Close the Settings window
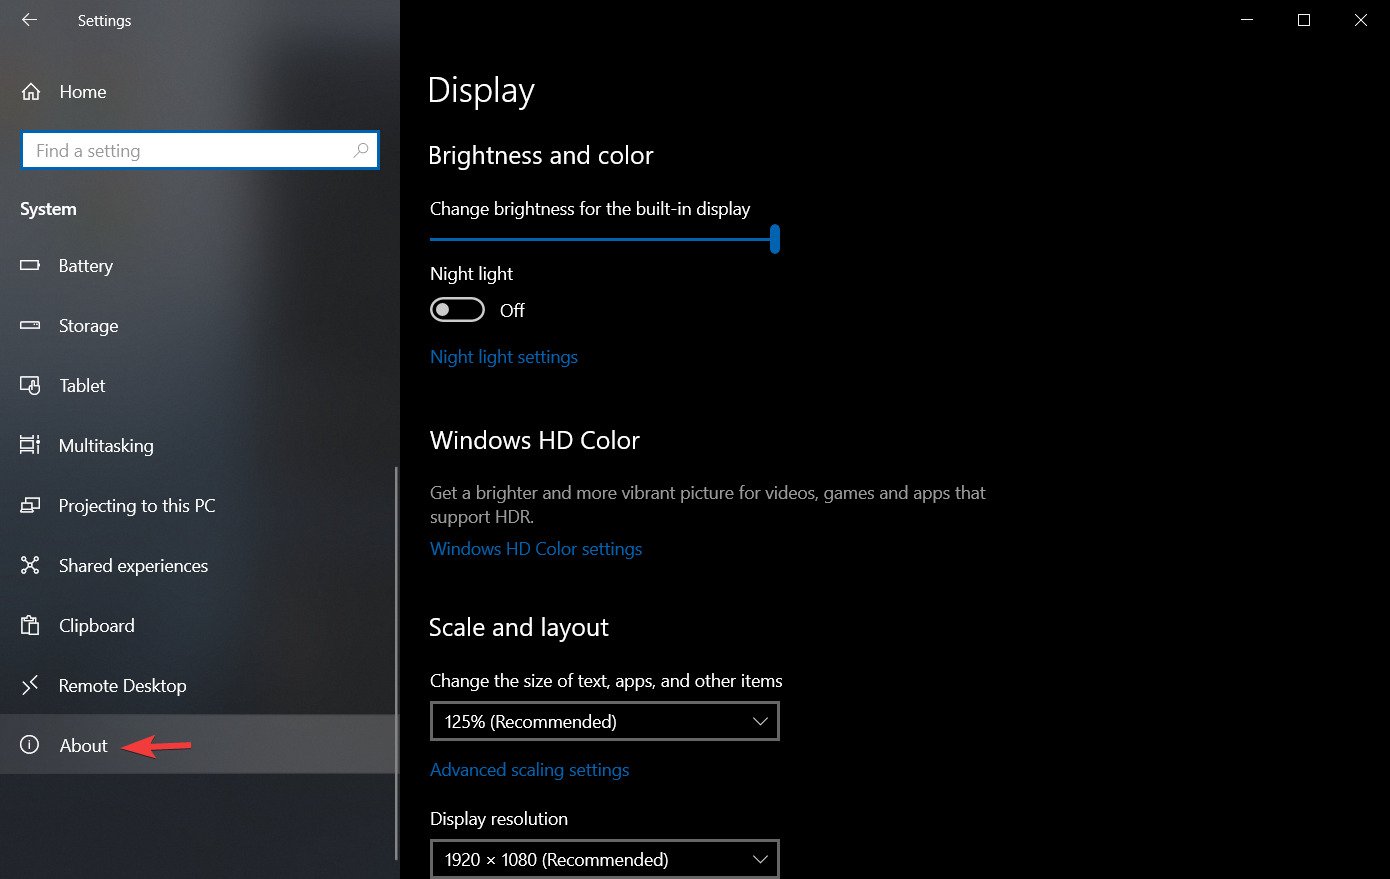Screen dimensions: 1390x879 [1361, 20]
